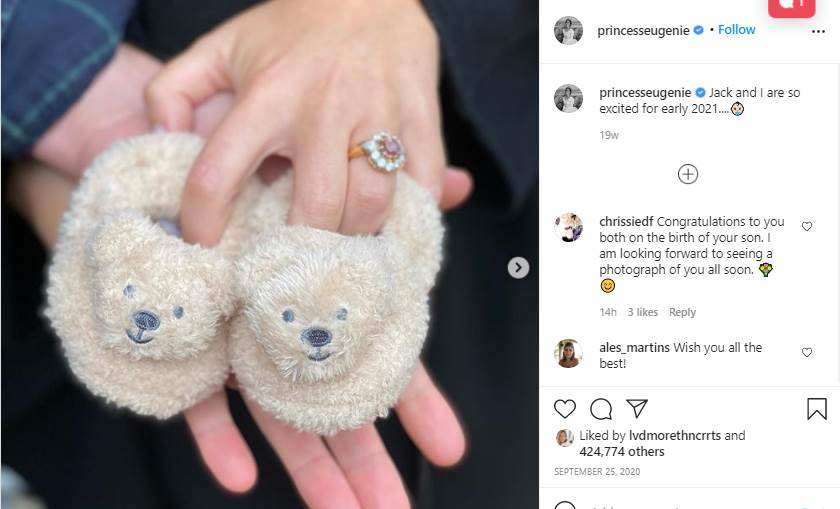Reply to chrissiedf's comment
This screenshot has width=840, height=509.
pos(682,312)
